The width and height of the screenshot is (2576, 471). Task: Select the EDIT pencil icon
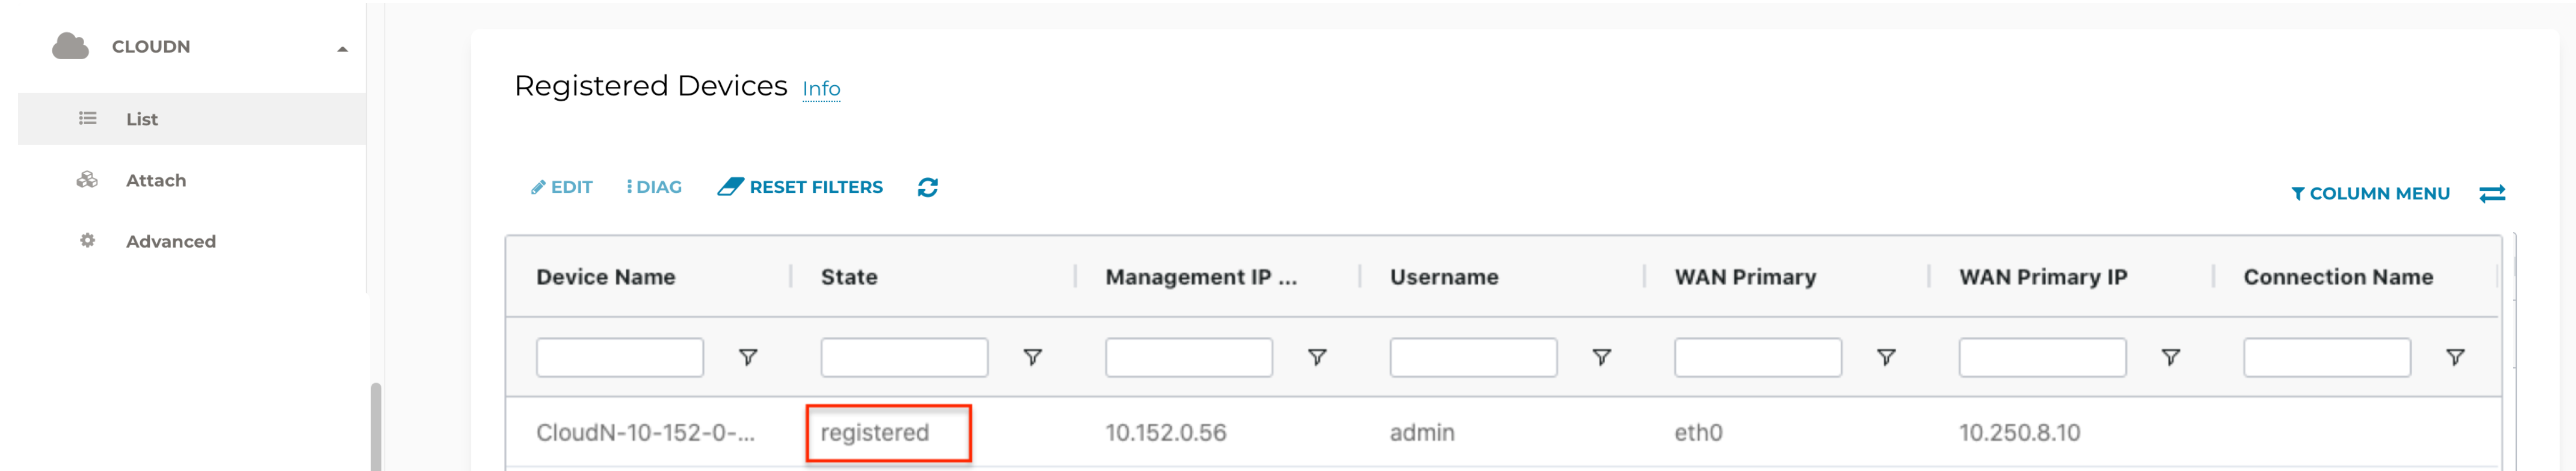pos(539,187)
